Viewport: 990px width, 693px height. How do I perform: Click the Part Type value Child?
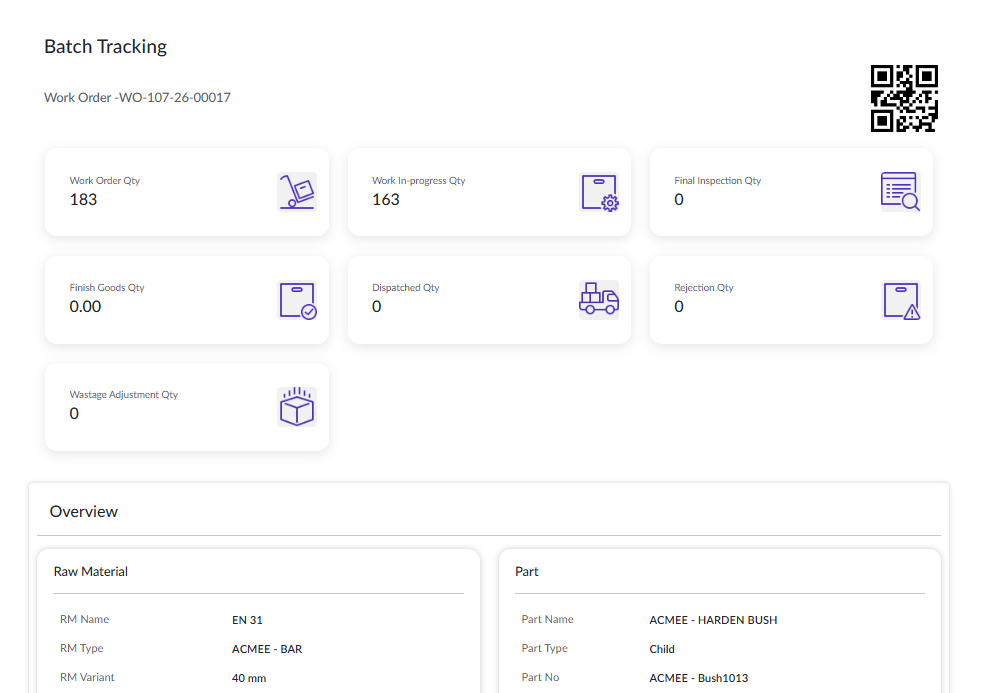(x=662, y=649)
